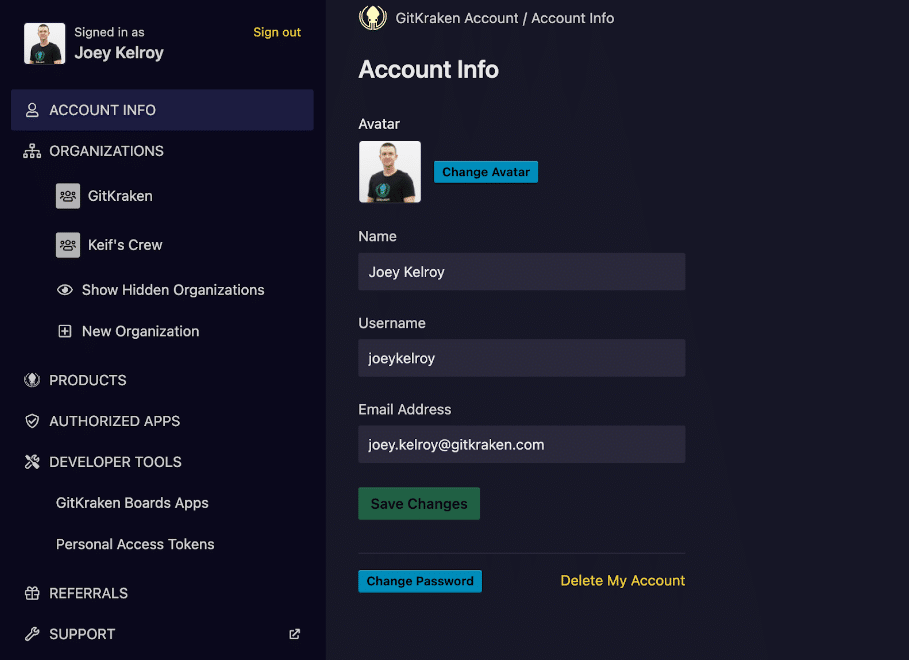Viewport: 909px width, 660px height.
Task: Click into the Username input field
Action: pyautogui.click(x=521, y=358)
